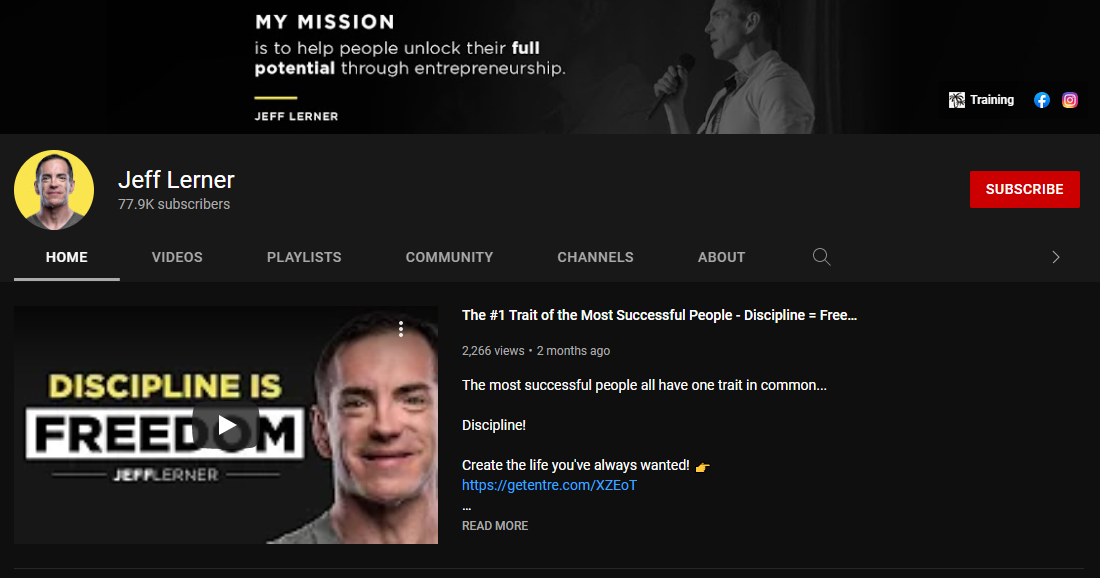
Task: Switch to the Videos tab
Action: 177,257
